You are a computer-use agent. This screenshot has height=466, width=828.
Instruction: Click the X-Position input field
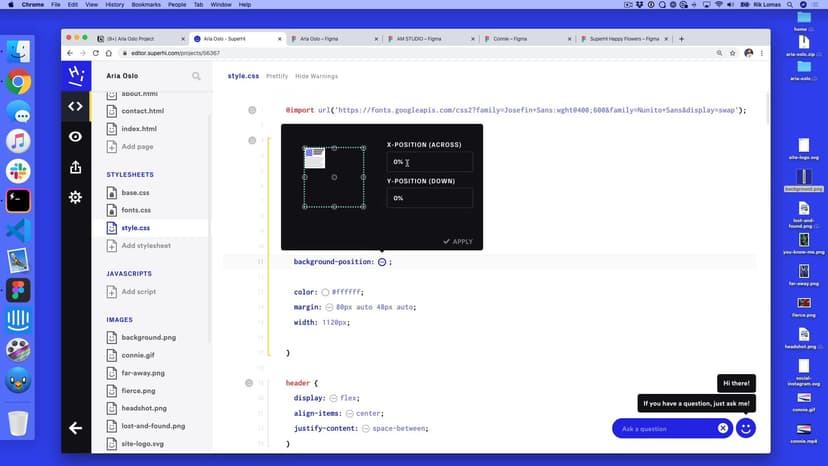[x=430, y=162]
